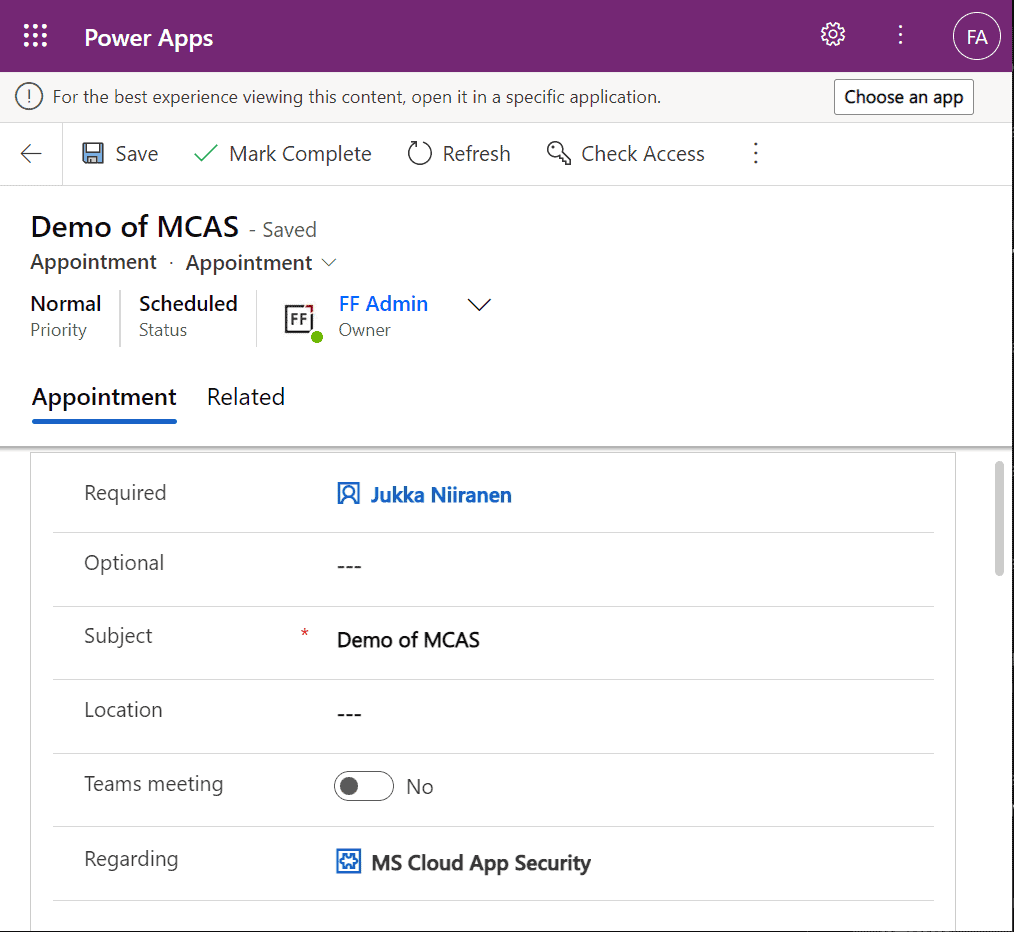The image size is (1014, 932).
Task: Open the Check Access command
Action: pos(625,154)
